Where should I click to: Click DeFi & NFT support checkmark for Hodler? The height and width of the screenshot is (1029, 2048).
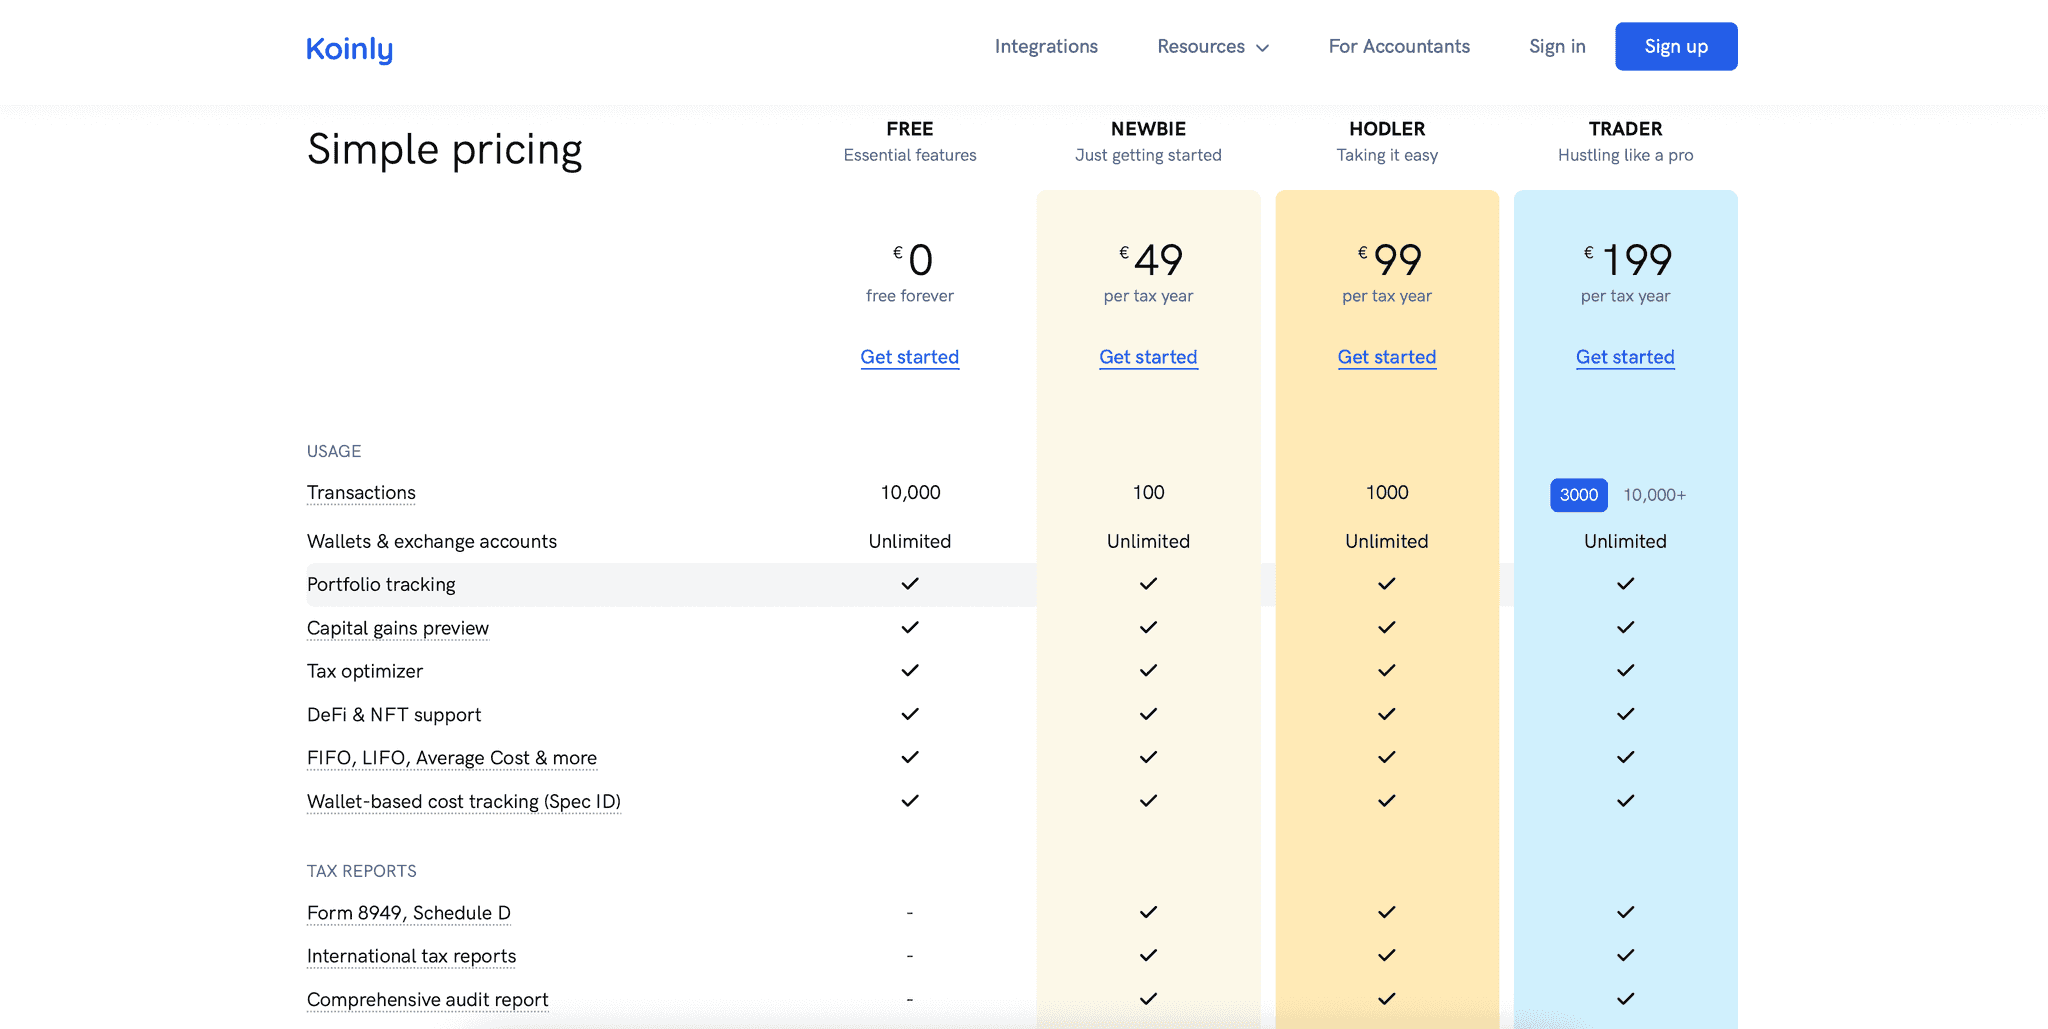1387,715
